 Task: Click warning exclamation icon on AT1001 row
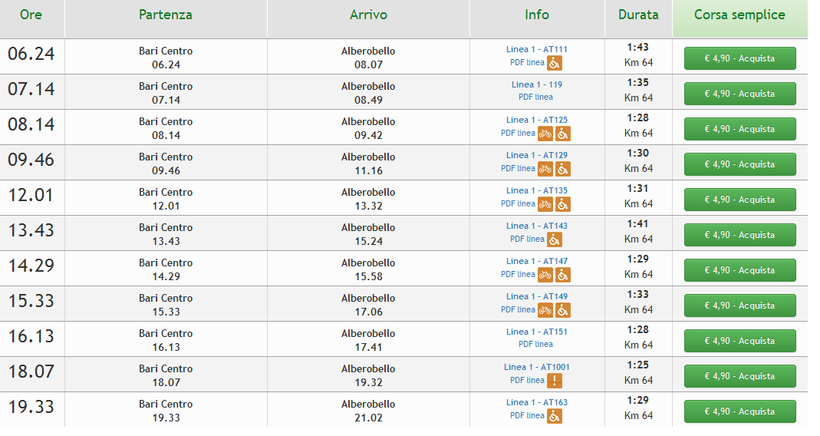[x=554, y=380]
